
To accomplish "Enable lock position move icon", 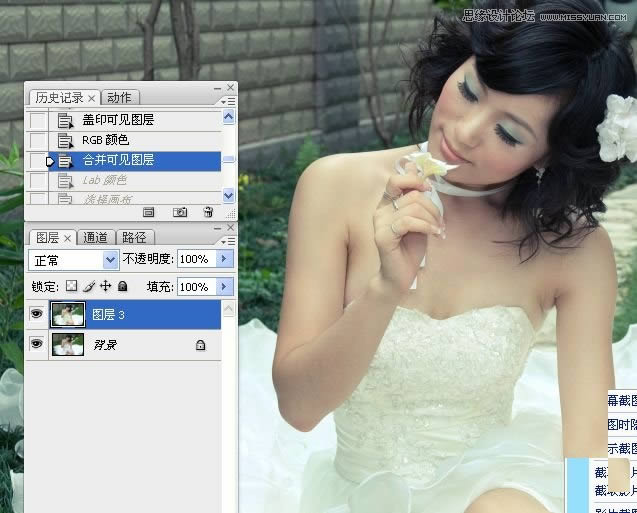I will (x=105, y=287).
